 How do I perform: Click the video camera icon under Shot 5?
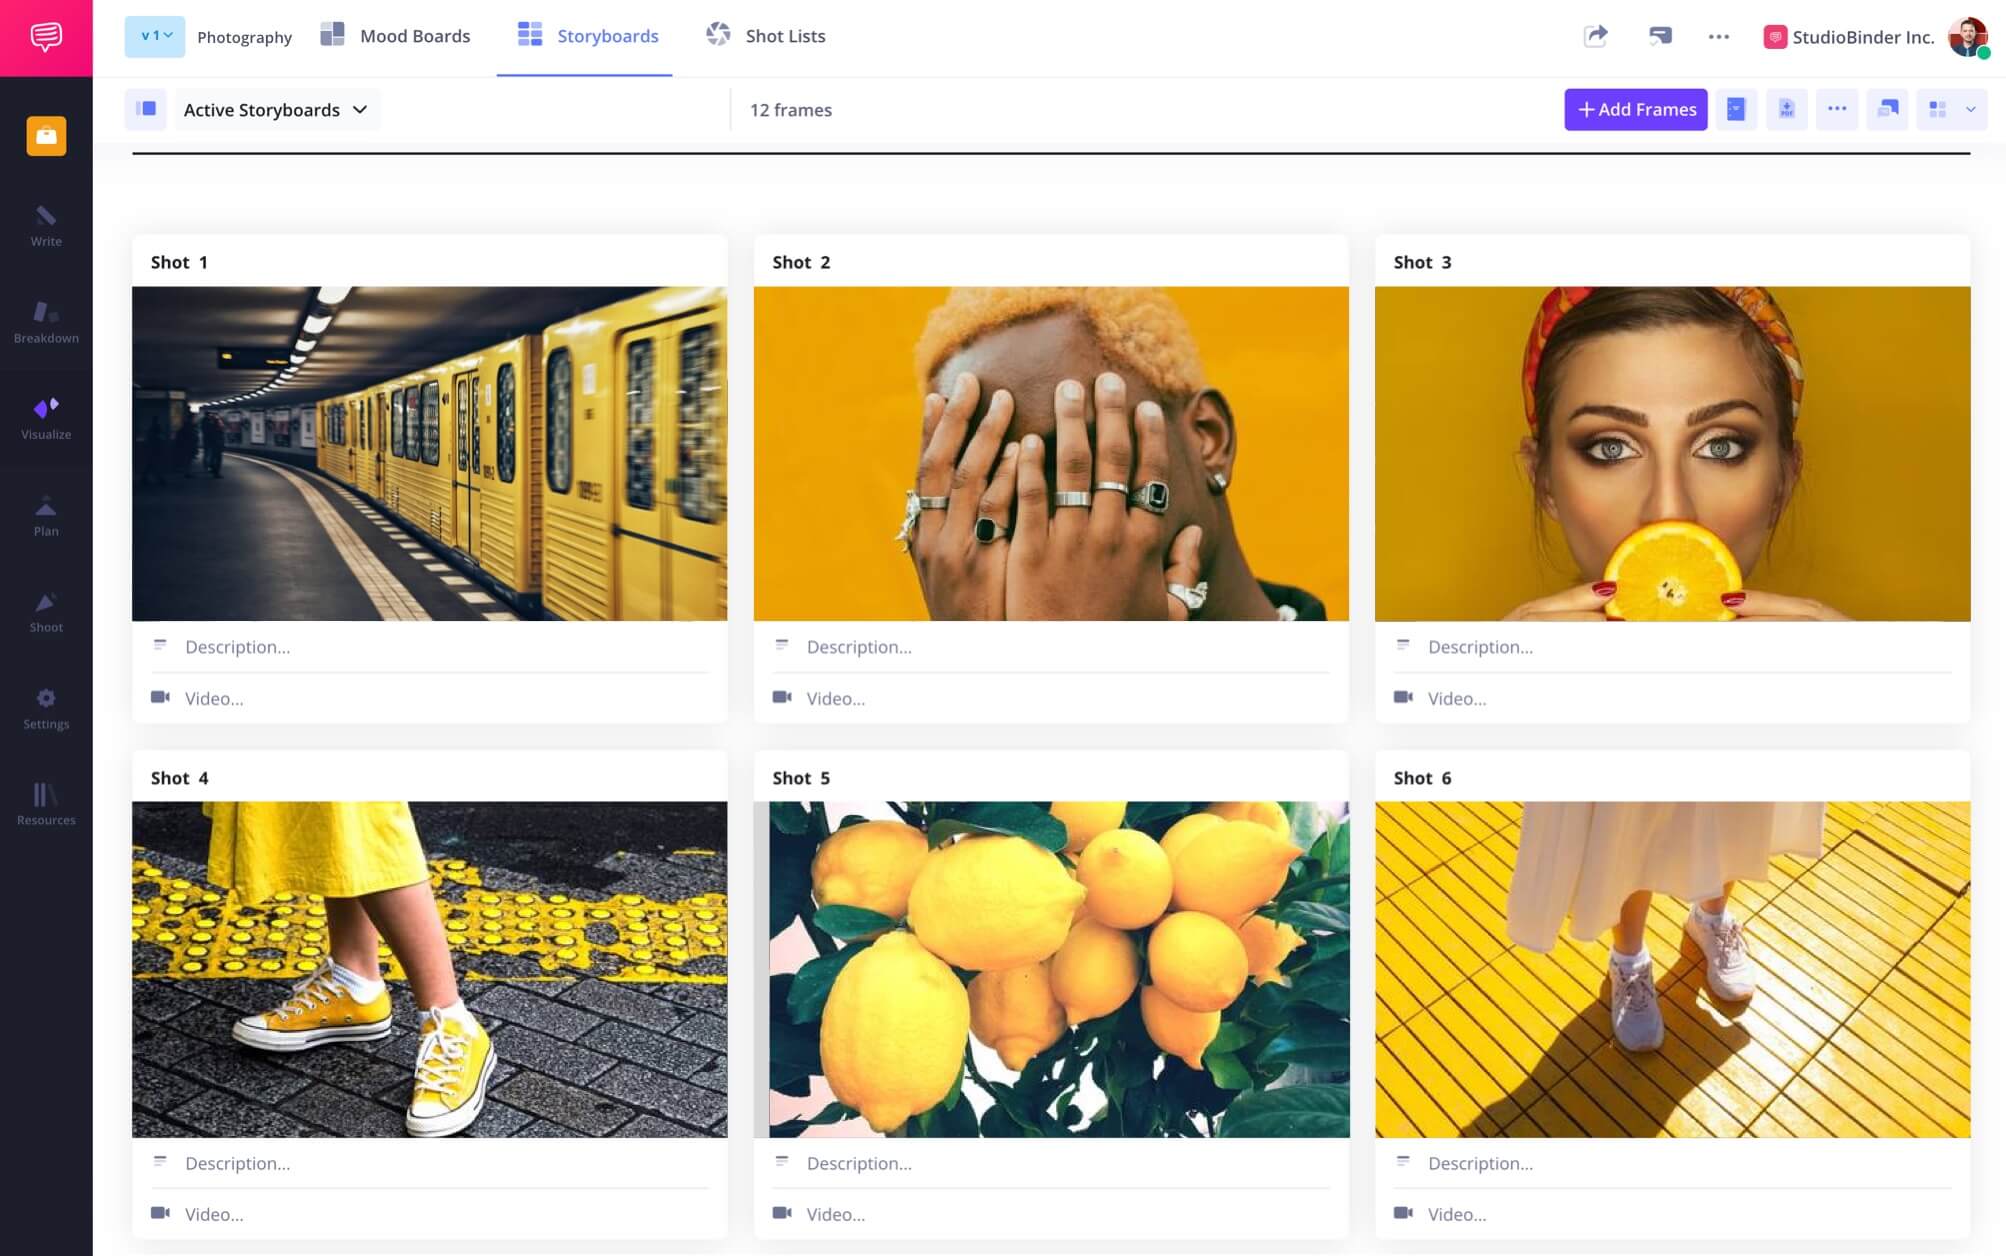[x=782, y=1213]
